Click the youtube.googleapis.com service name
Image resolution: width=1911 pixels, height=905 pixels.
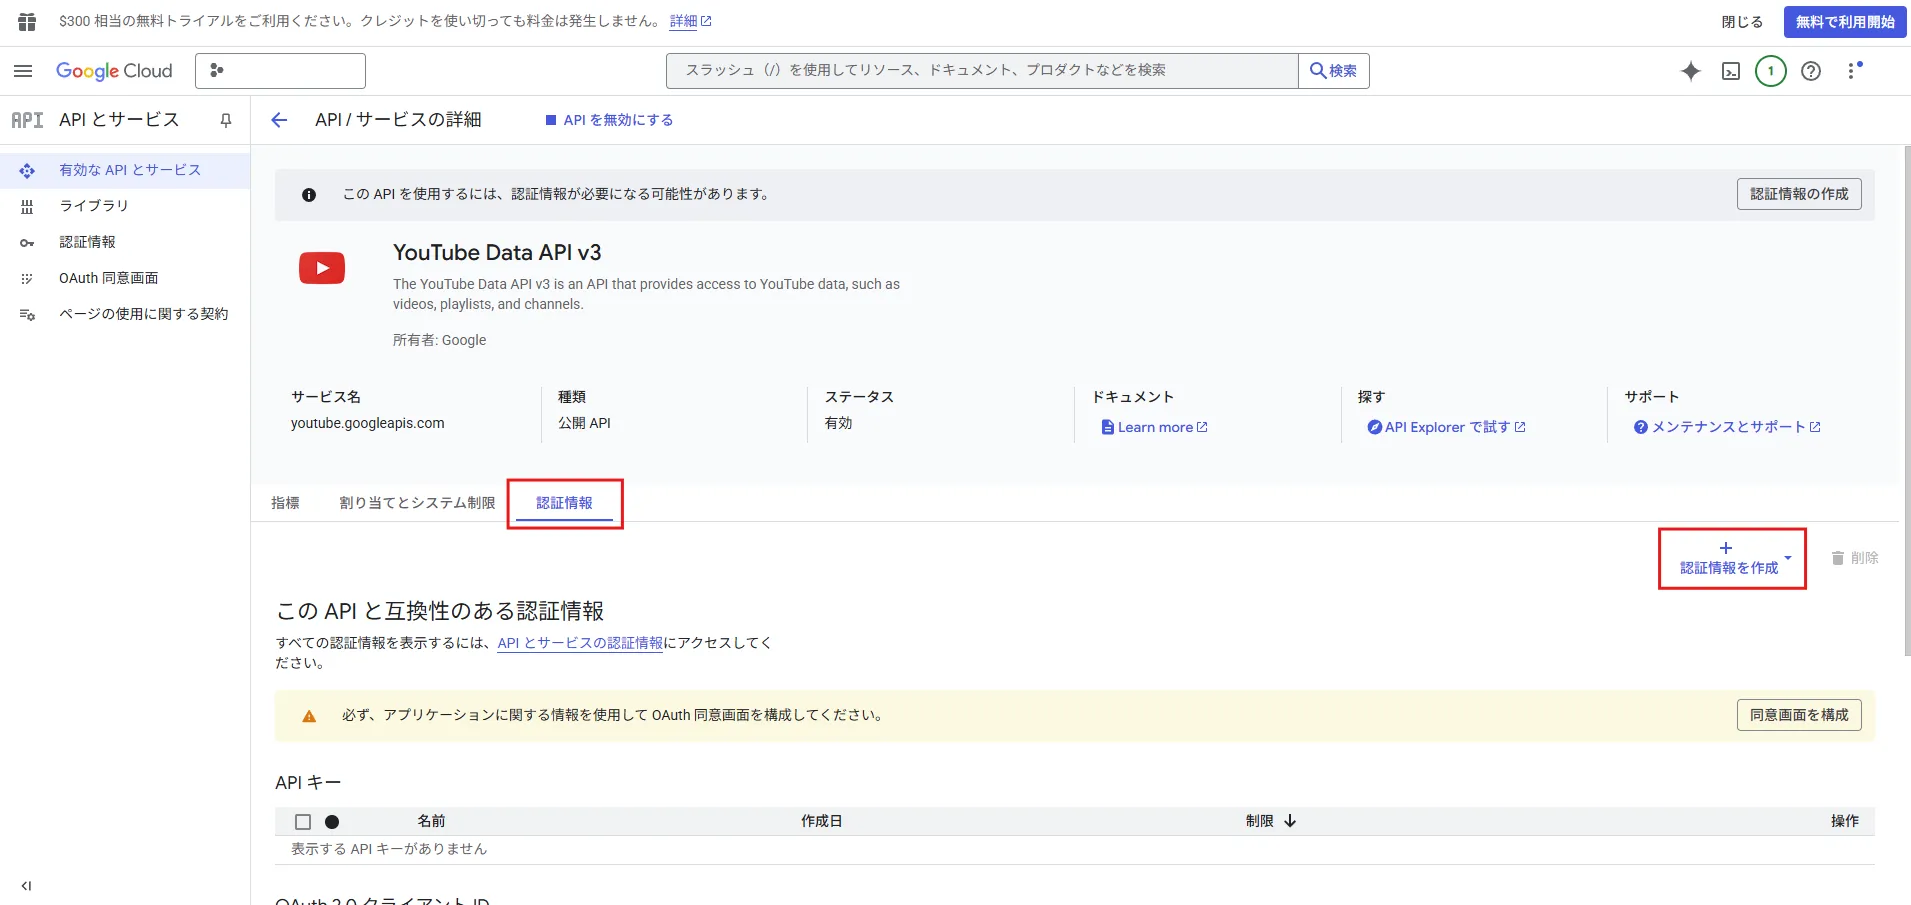(x=368, y=423)
